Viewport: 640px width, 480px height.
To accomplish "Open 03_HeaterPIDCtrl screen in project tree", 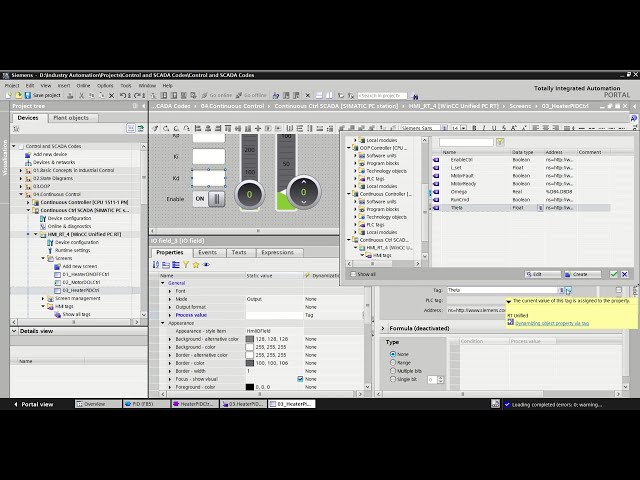I will 80,291.
